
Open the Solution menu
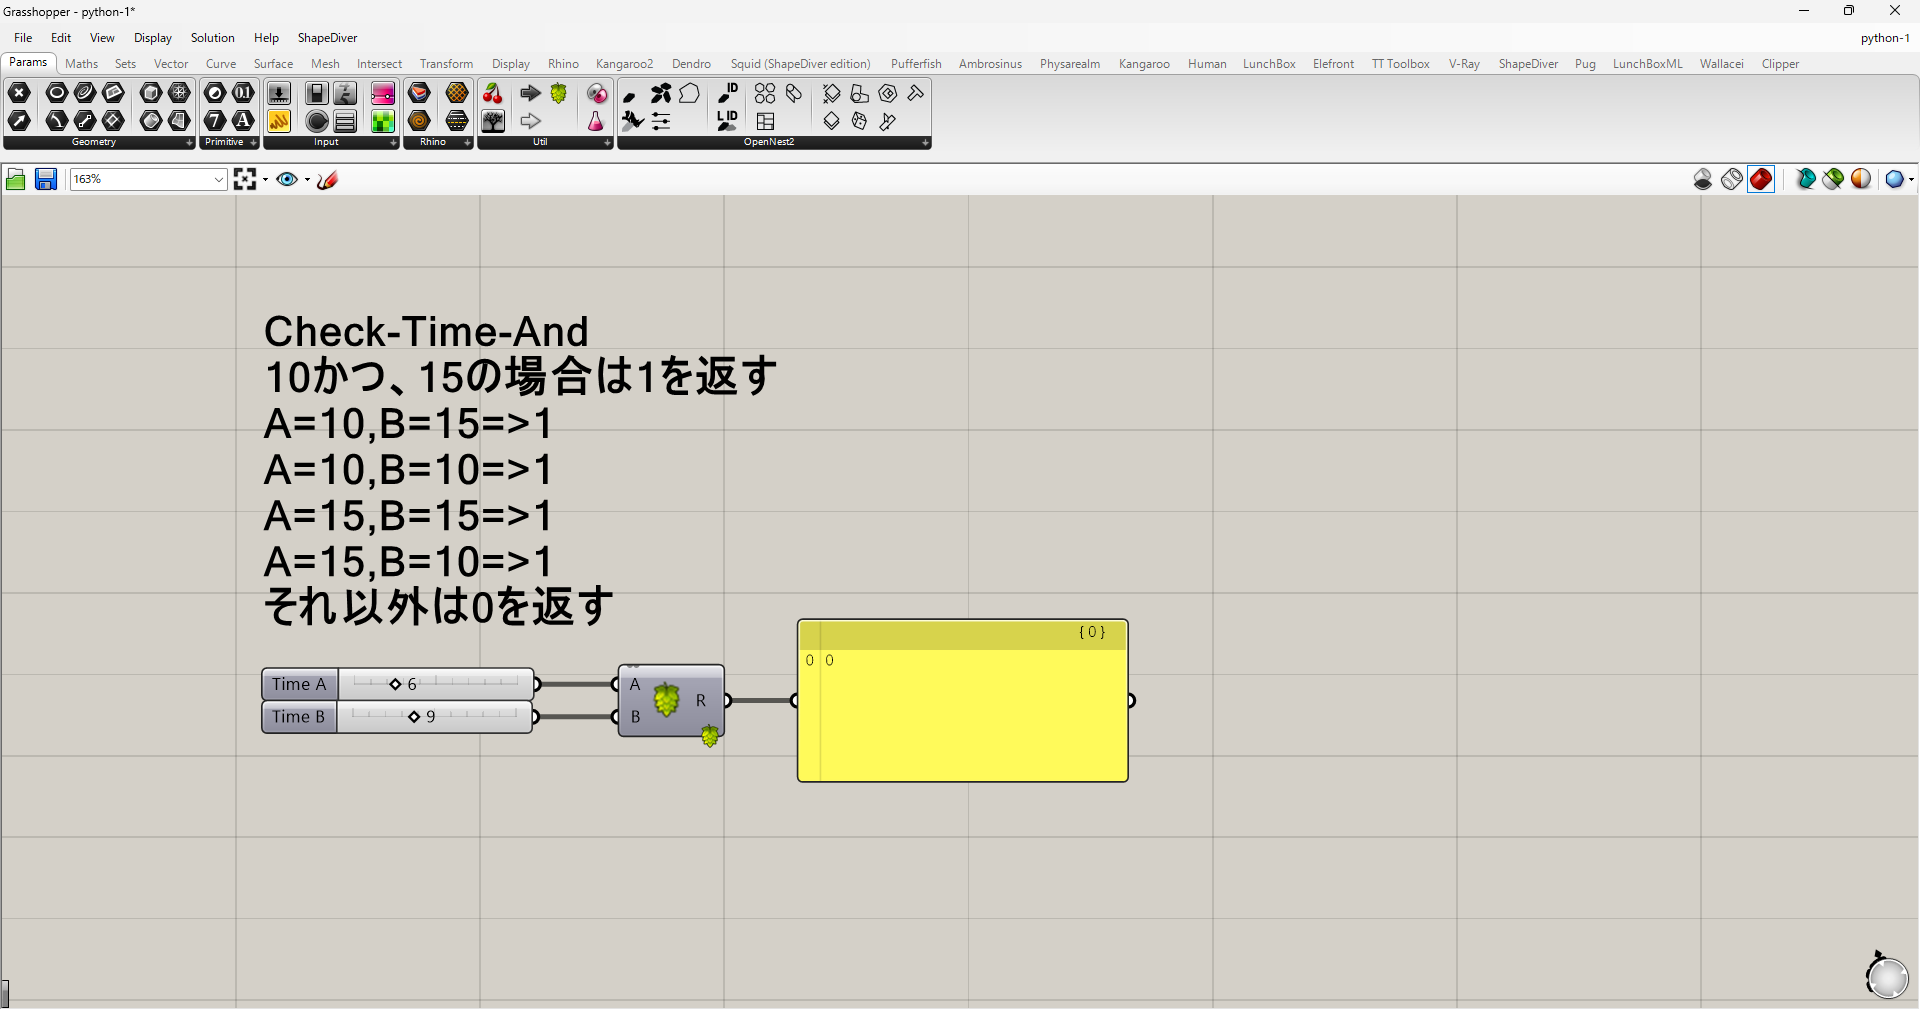point(211,38)
